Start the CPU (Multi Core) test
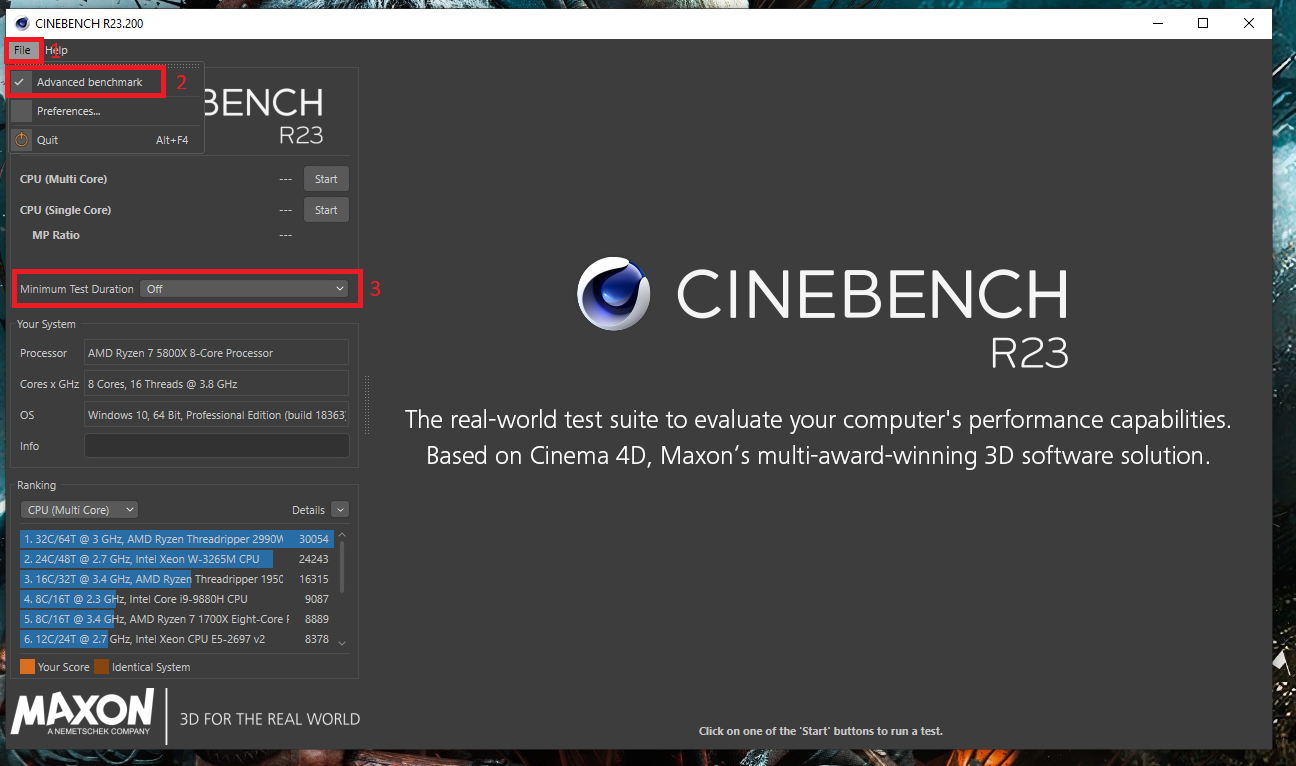 point(326,179)
